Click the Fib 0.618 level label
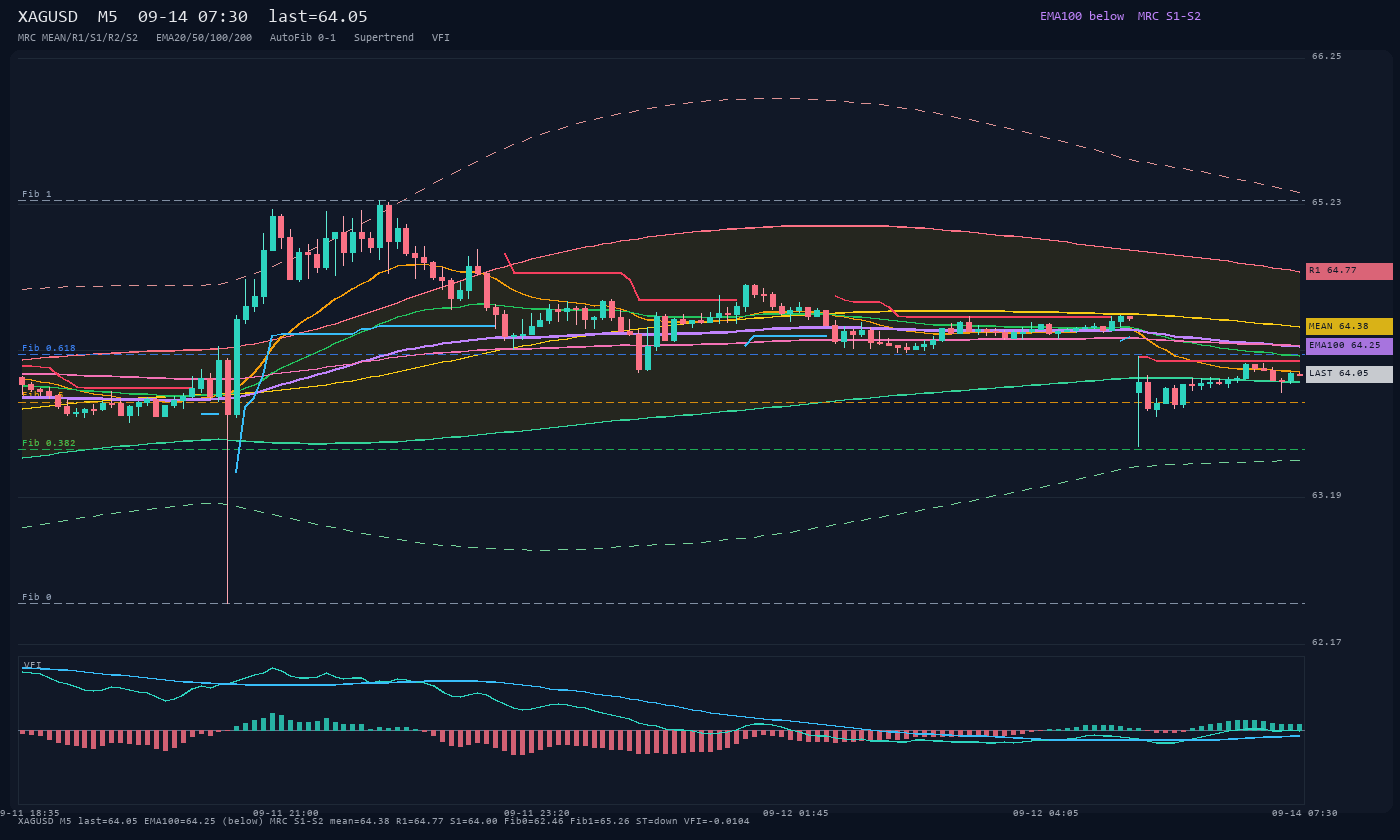Image resolution: width=1400 pixels, height=840 pixels. [49, 348]
